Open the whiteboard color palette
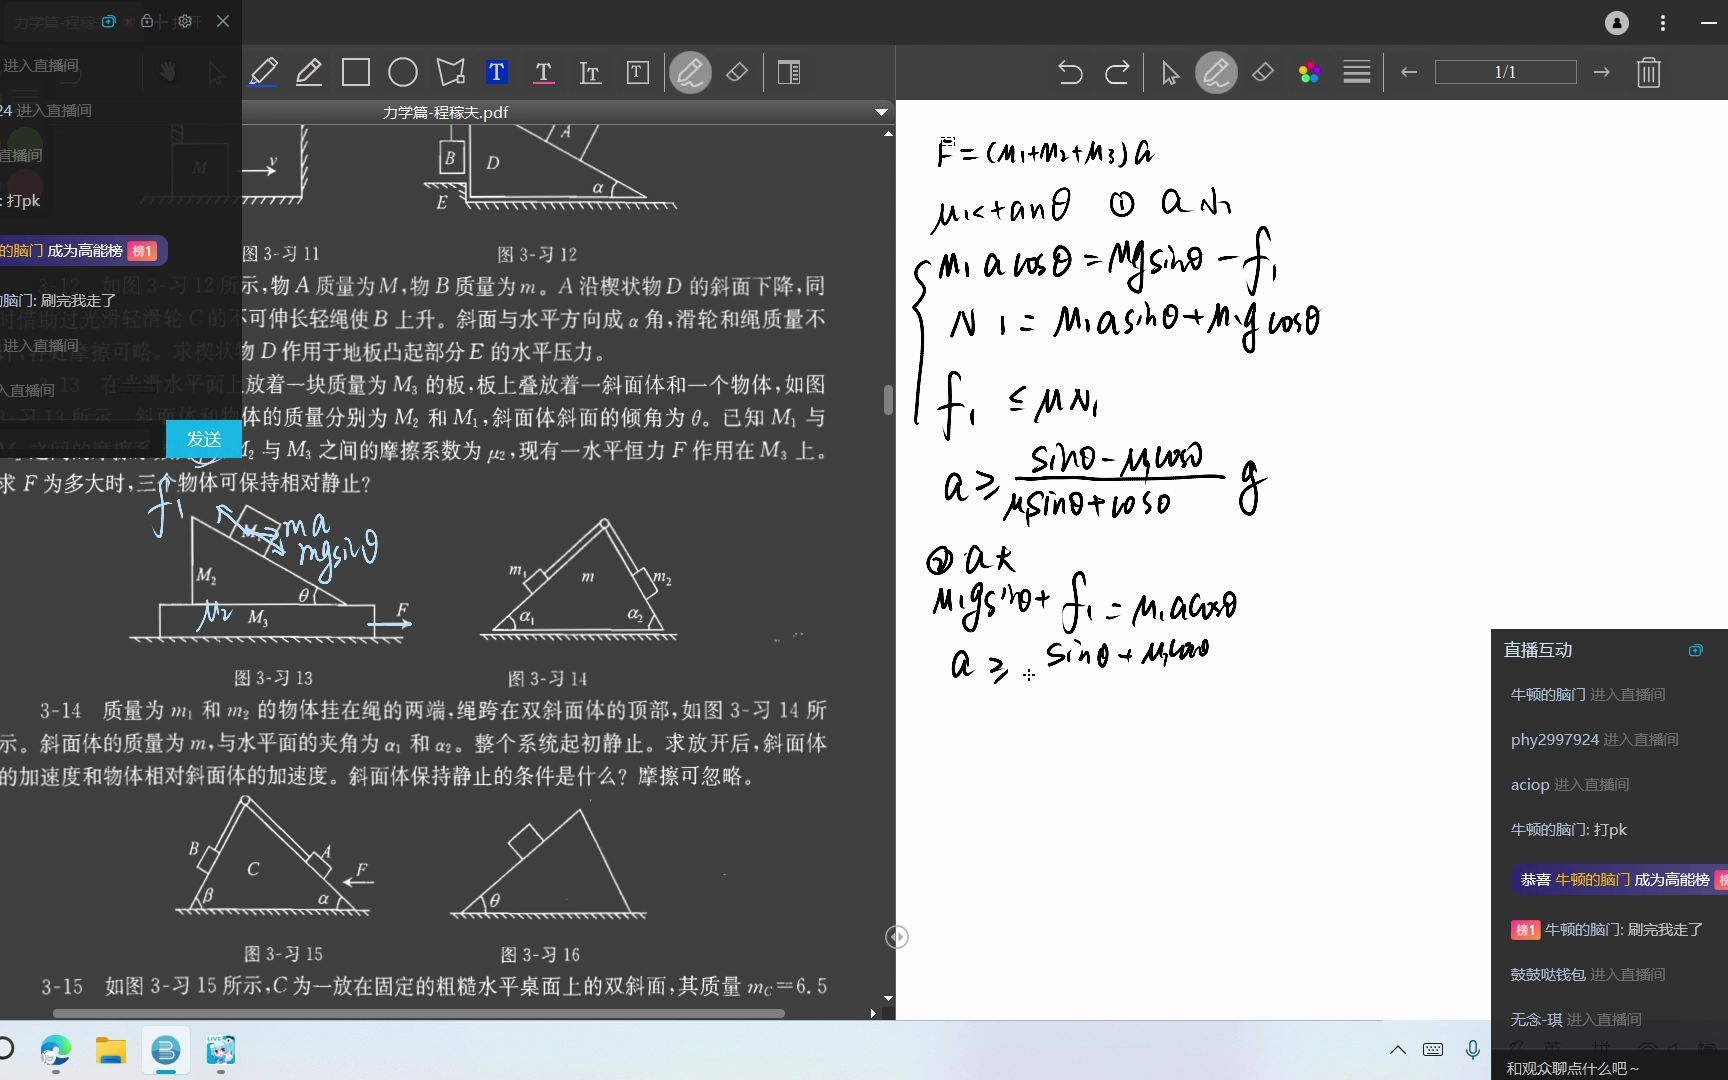The height and width of the screenshot is (1080, 1728). click(x=1309, y=72)
